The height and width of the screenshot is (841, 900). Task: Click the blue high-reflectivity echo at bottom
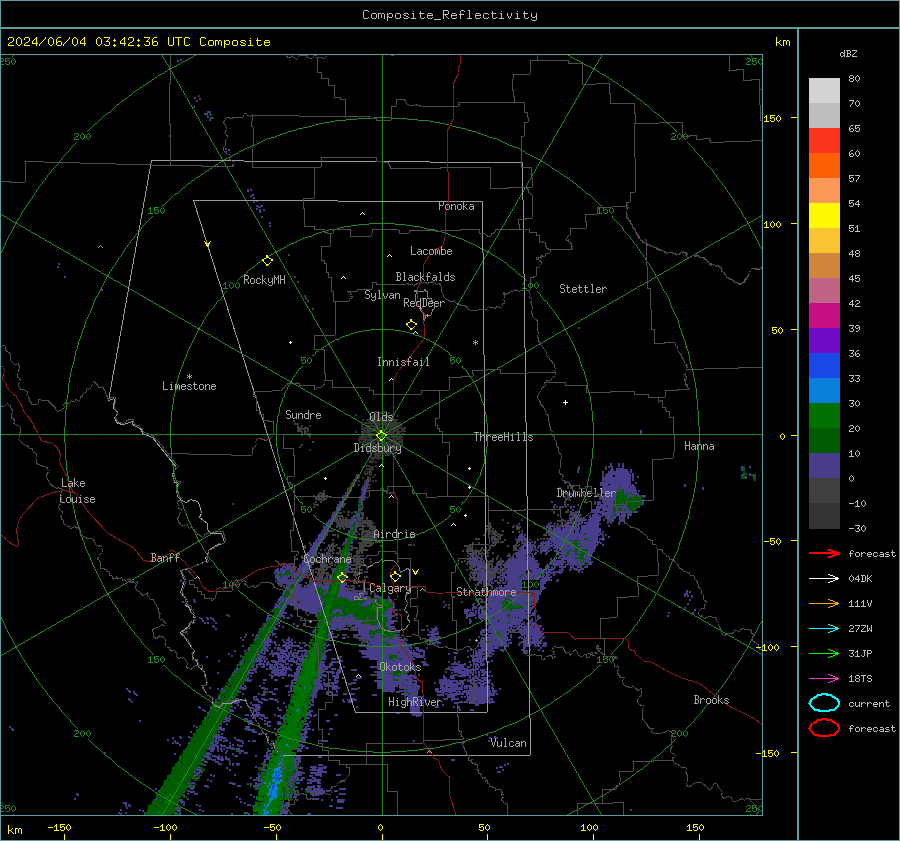pyautogui.click(x=276, y=784)
